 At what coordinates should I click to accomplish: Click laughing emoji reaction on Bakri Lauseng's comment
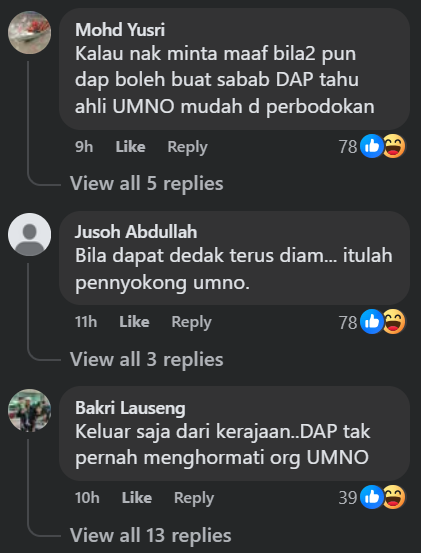(x=394, y=497)
